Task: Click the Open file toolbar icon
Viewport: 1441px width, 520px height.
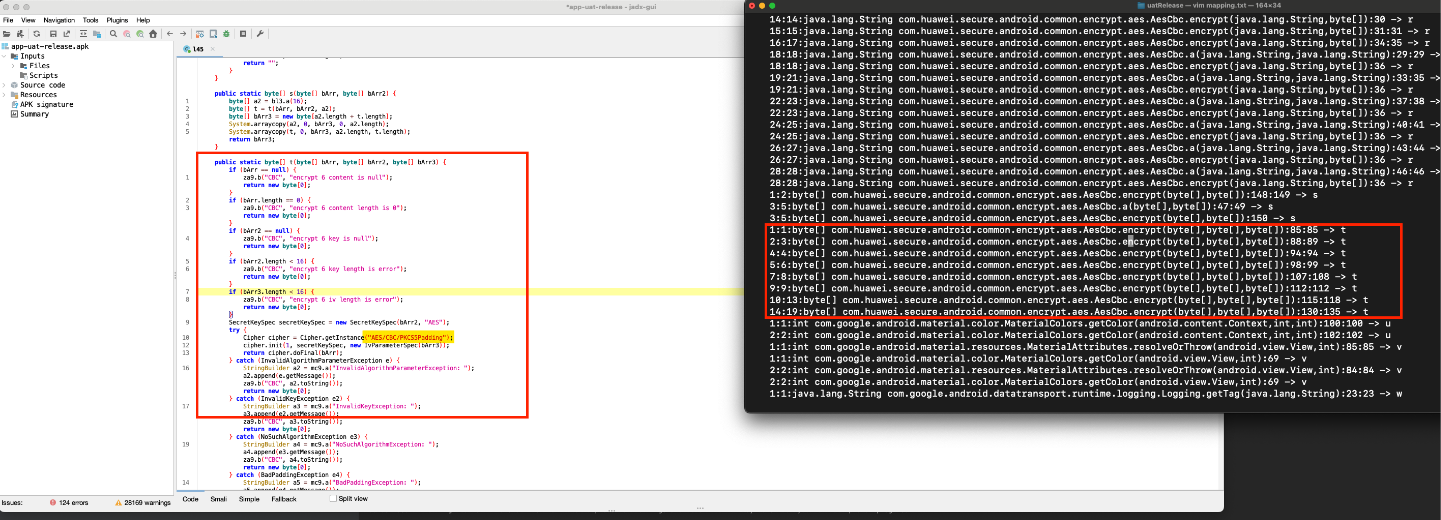Action: tap(6, 33)
